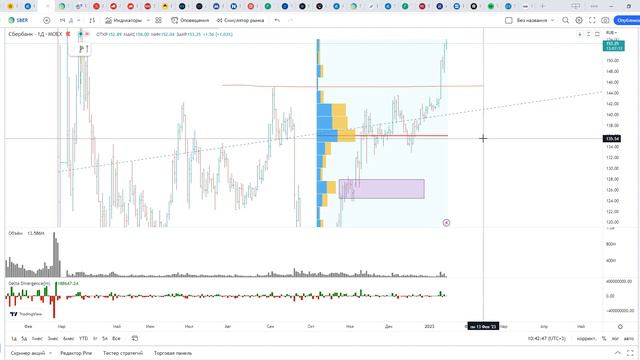Select the red horizontal line at 136
The height and width of the screenshot is (360, 640).
(402, 136)
